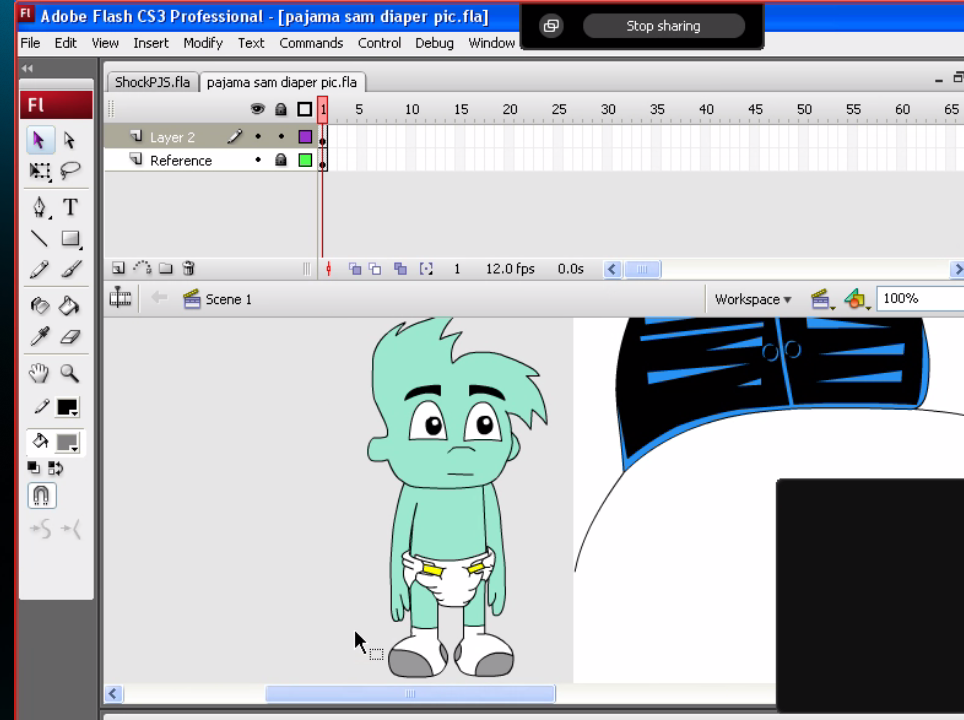
Task: Click the Center Frame button
Action: point(328,269)
